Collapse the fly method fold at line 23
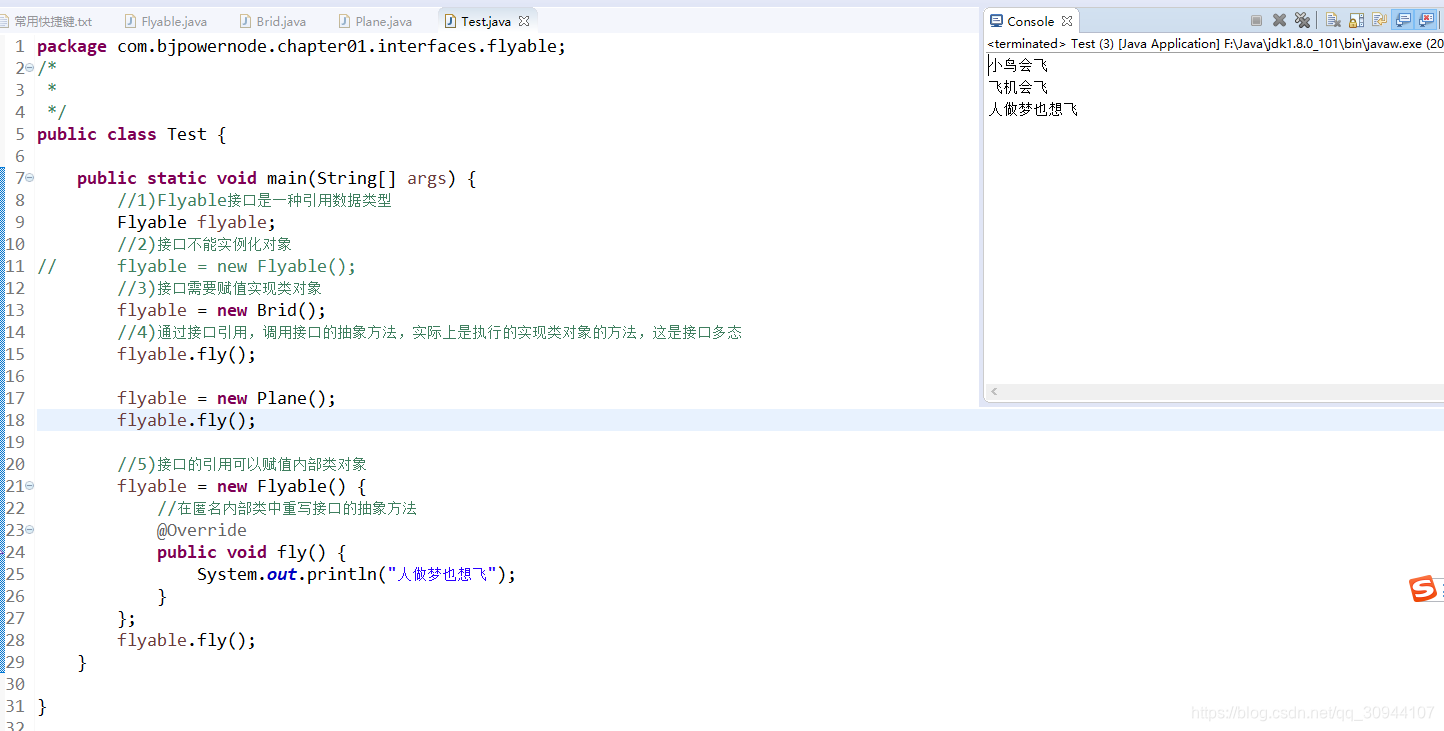Image resolution: width=1444 pixels, height=731 pixels. coord(29,530)
